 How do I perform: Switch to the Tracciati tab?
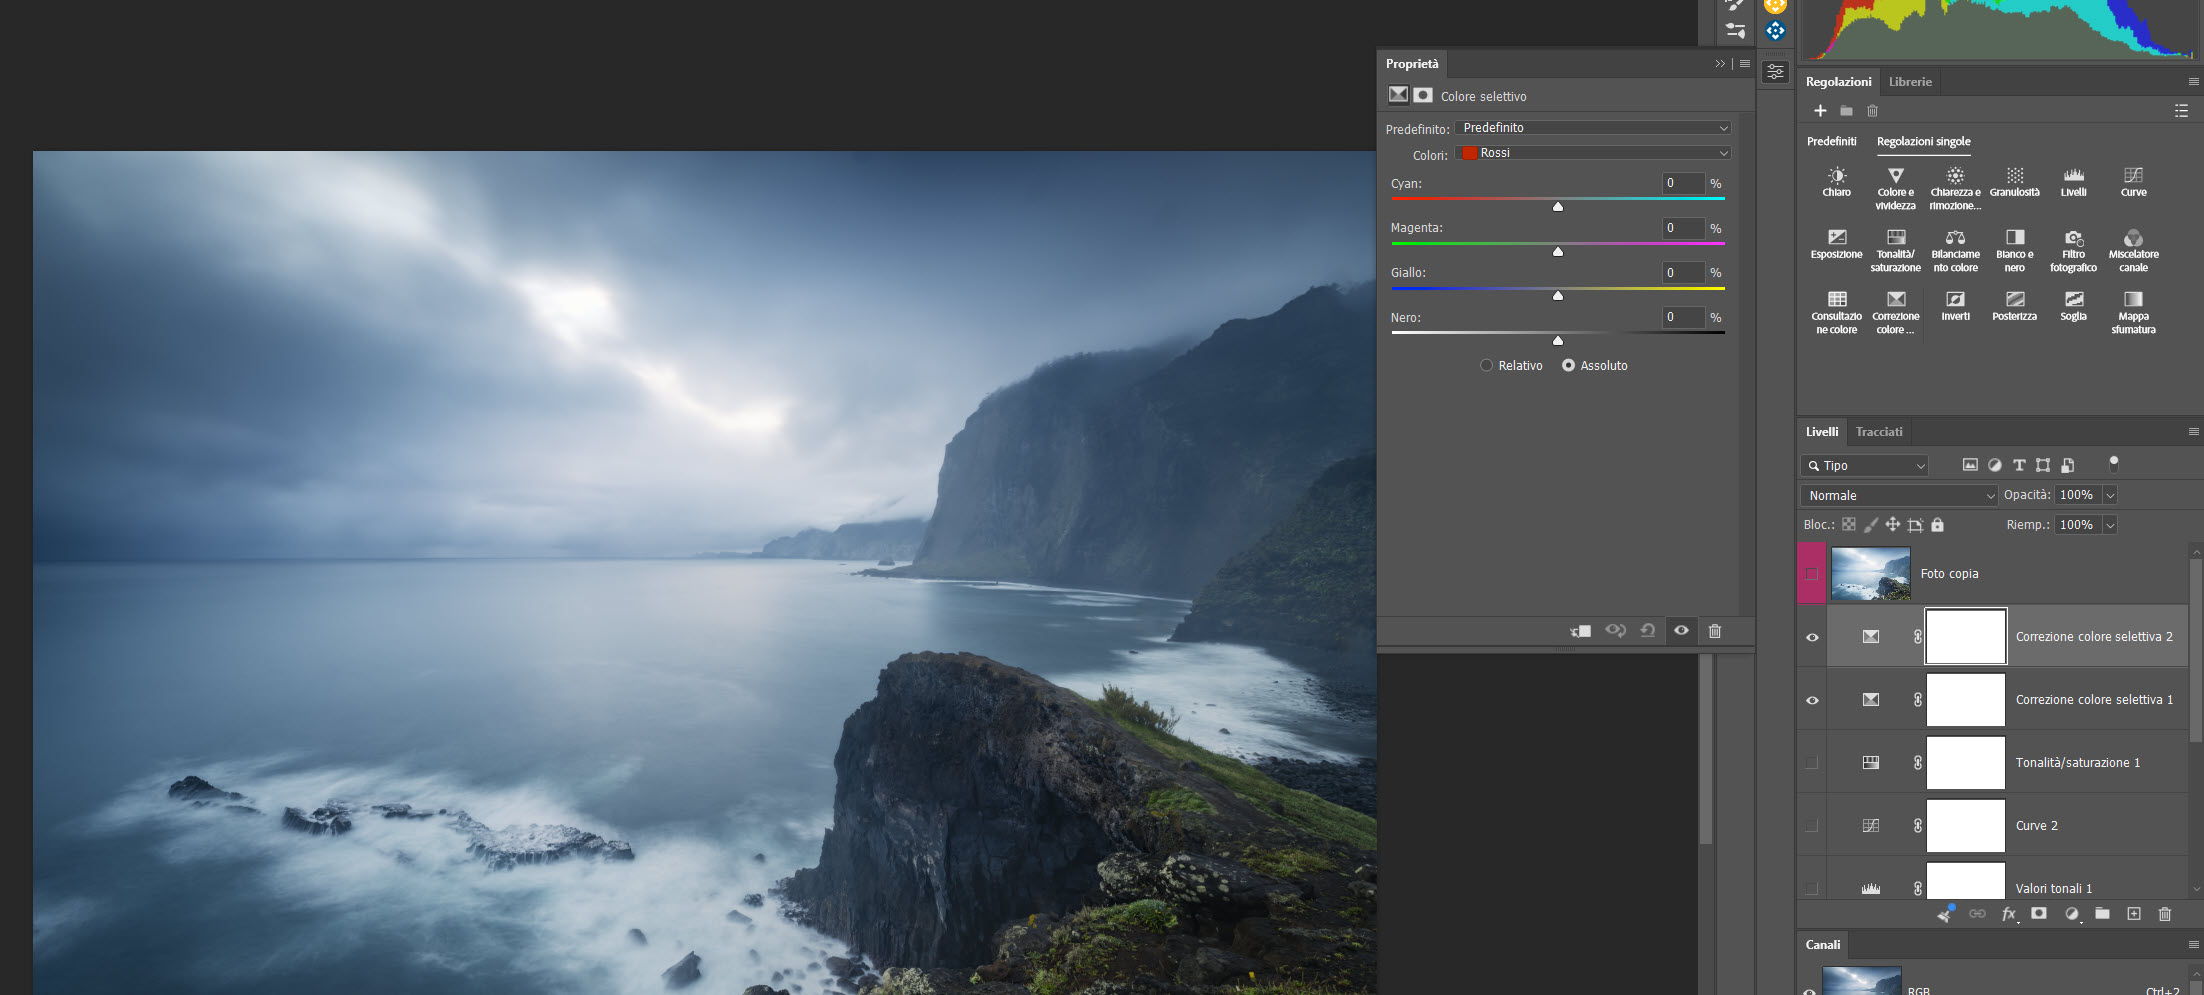click(x=1879, y=432)
